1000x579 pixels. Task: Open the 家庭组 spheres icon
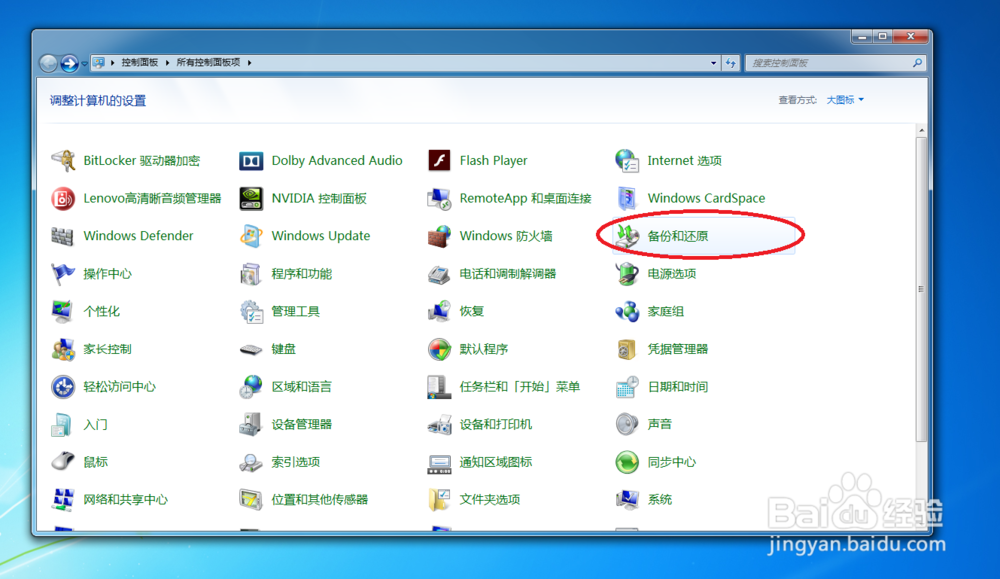tap(627, 311)
